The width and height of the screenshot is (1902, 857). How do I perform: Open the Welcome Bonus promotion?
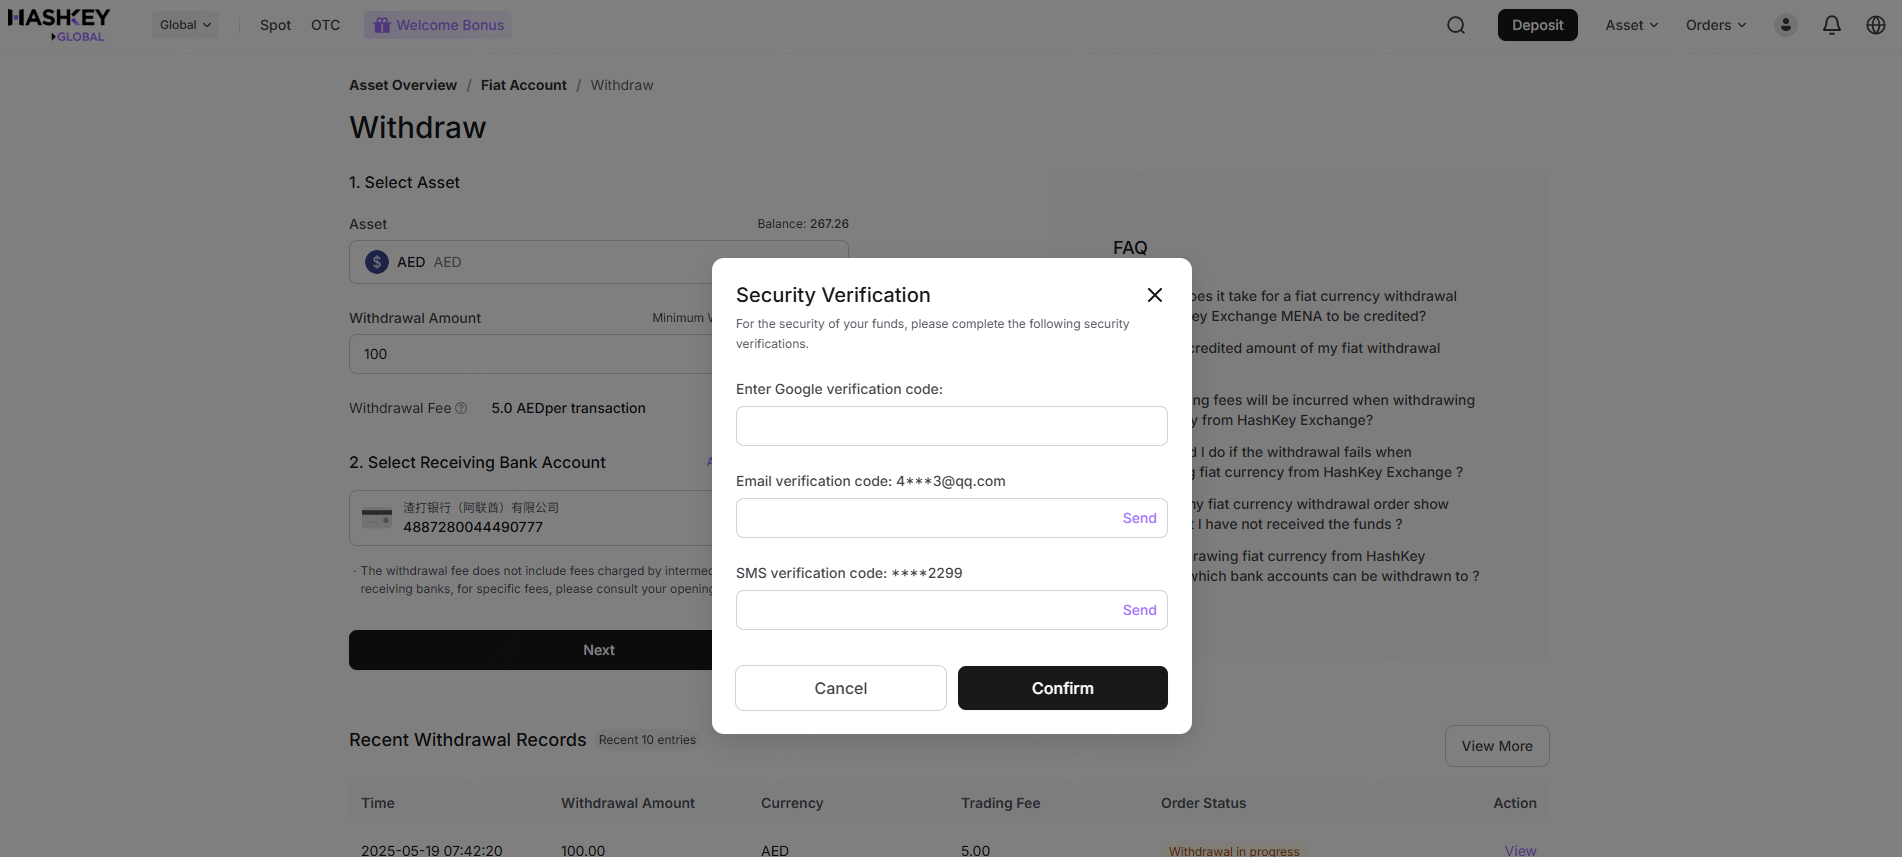tap(438, 25)
